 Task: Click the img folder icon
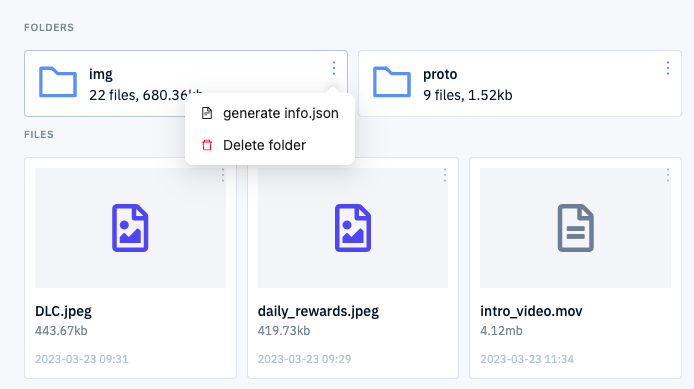click(58, 82)
